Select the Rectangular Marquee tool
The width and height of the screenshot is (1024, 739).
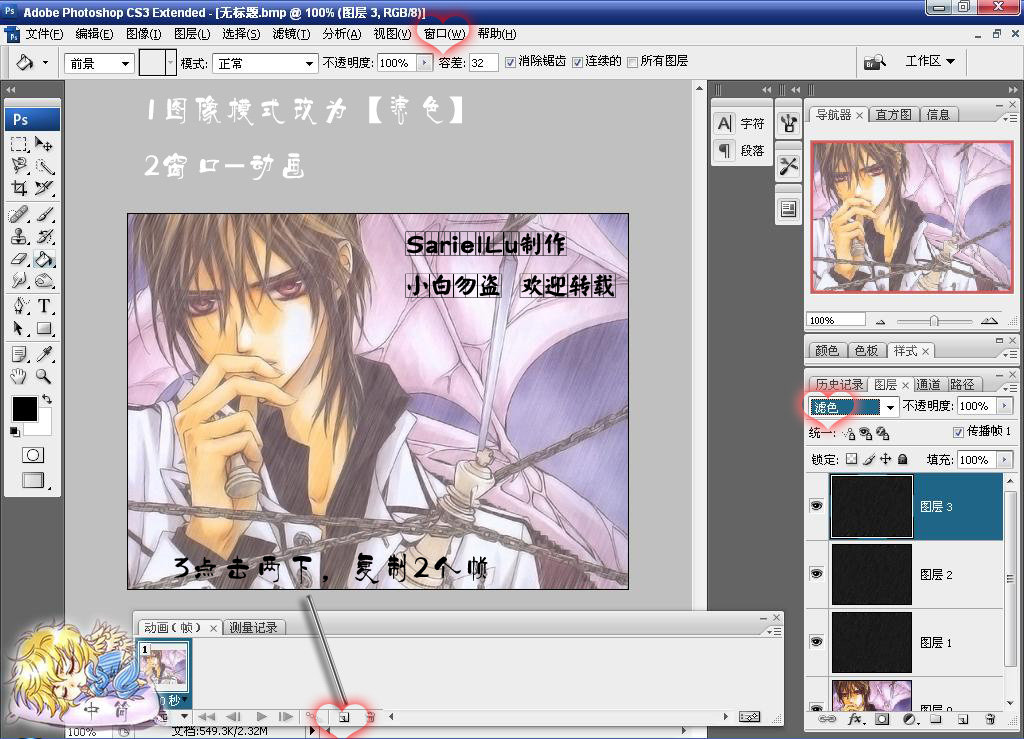click(19, 144)
